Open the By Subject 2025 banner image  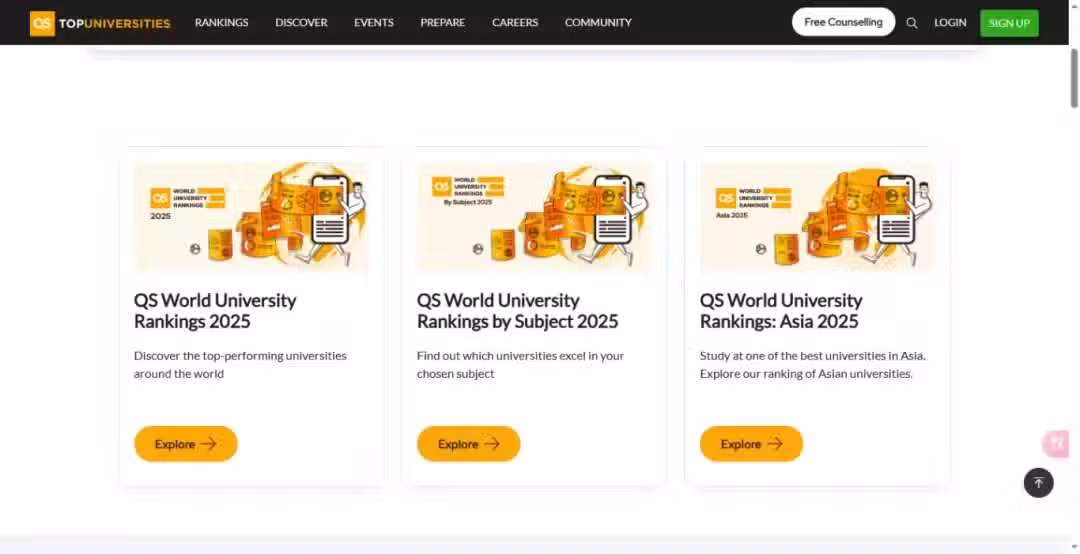(x=534, y=216)
